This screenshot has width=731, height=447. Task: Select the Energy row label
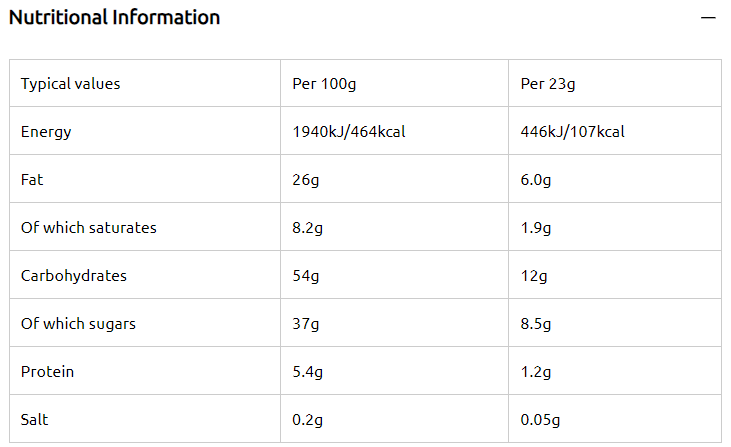click(x=46, y=132)
